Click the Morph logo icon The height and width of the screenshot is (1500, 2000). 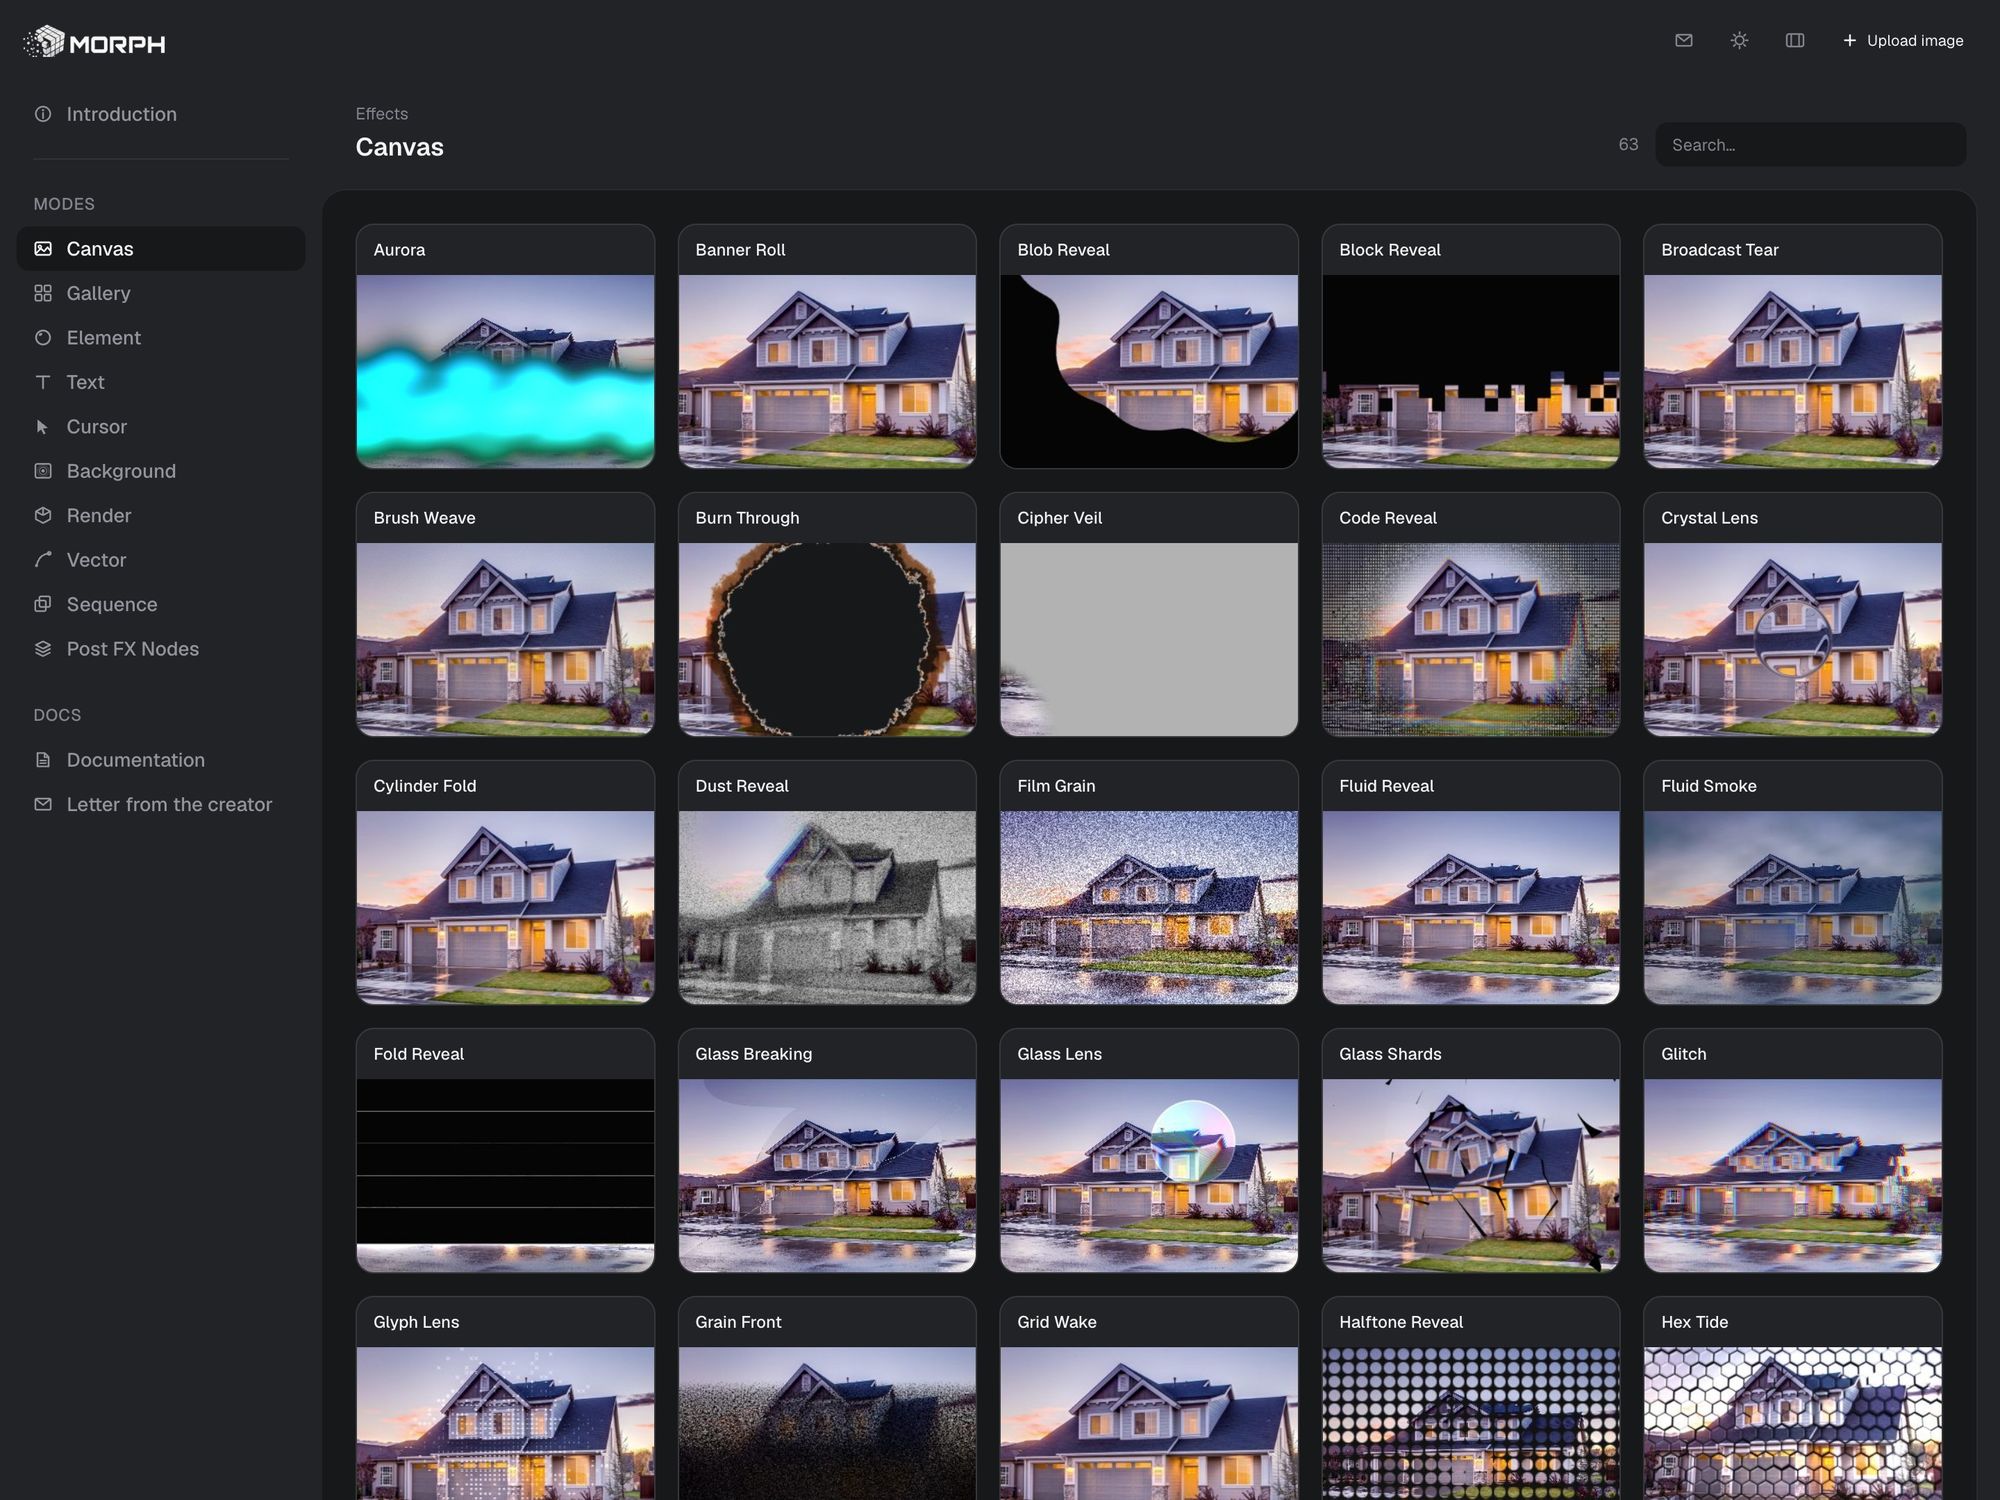(x=44, y=42)
